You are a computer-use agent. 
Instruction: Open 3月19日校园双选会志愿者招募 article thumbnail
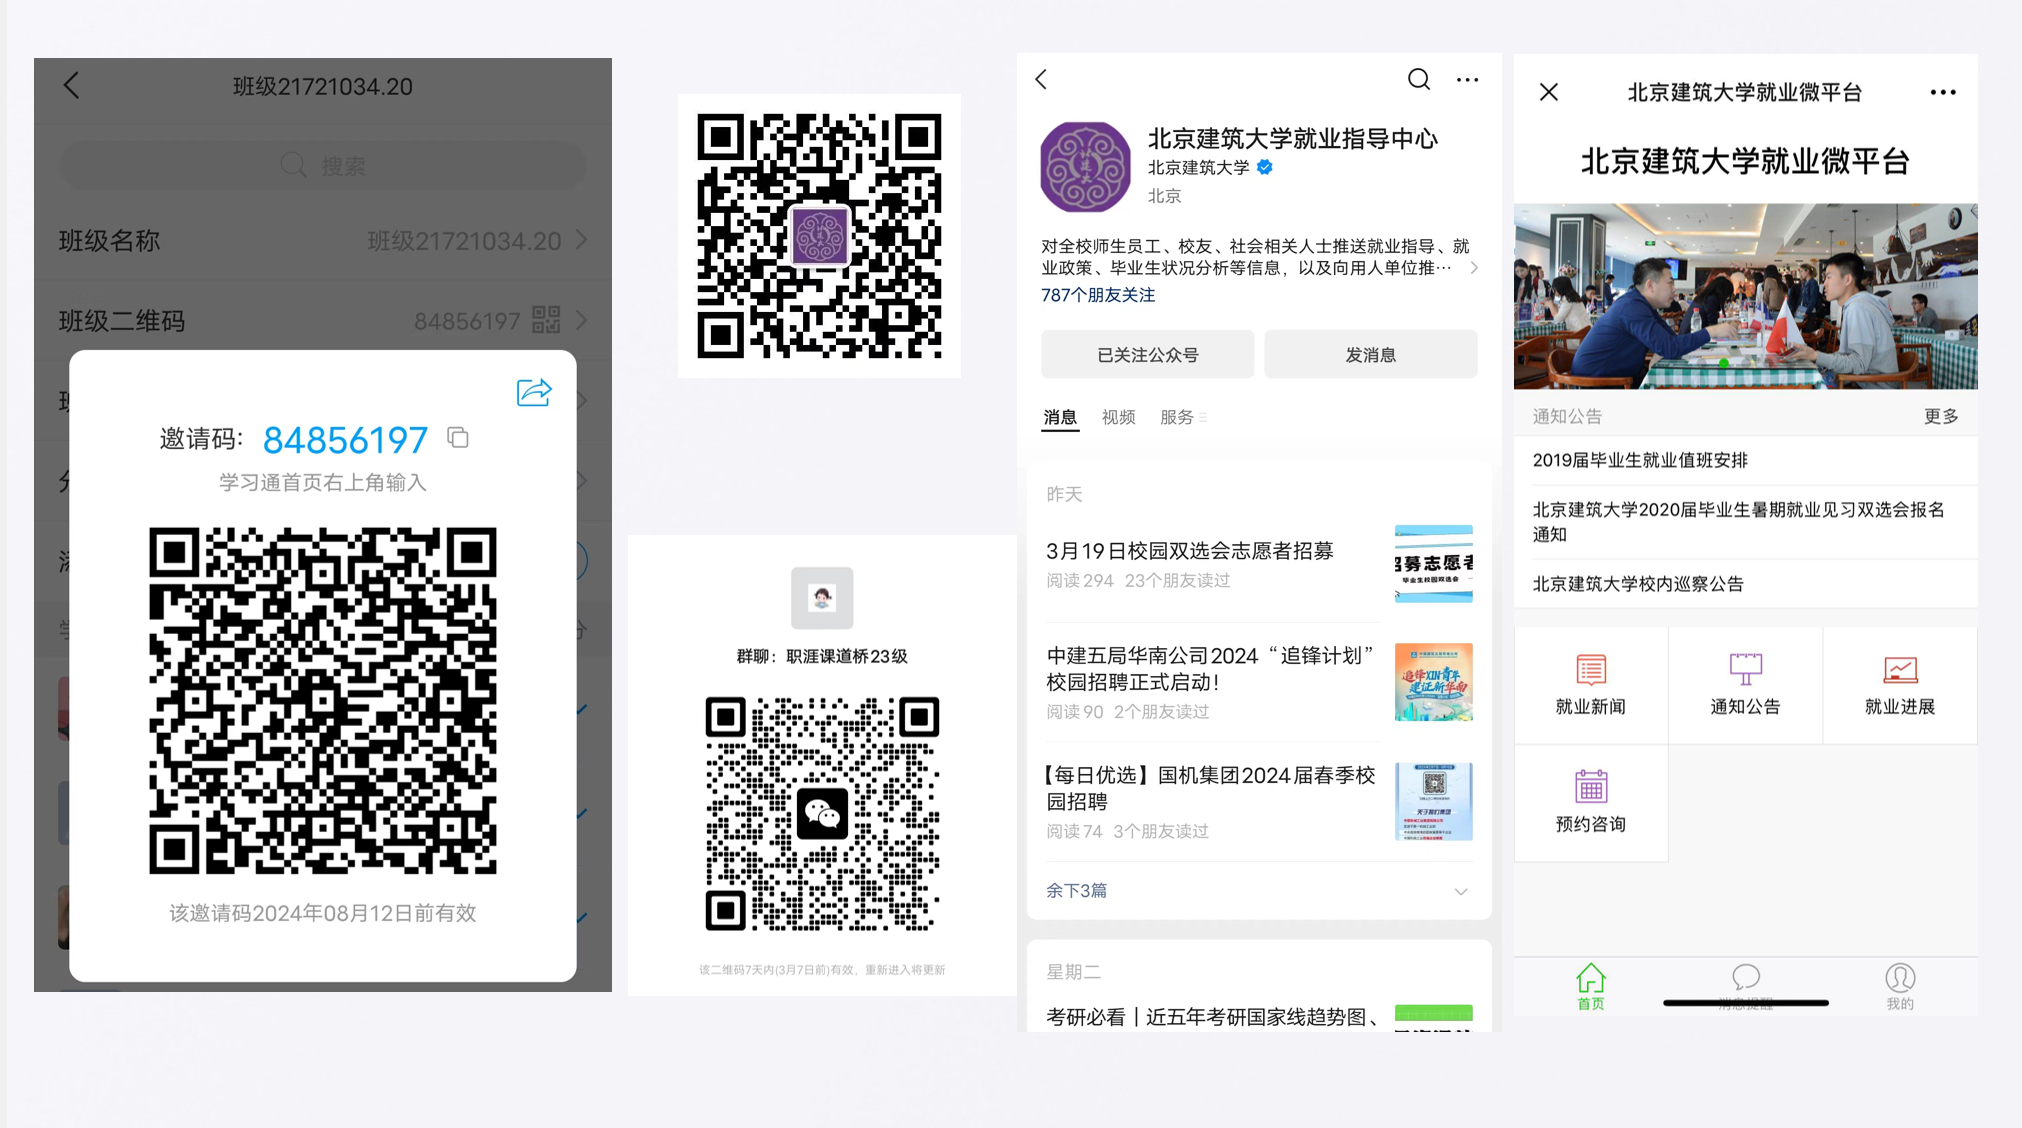[1433, 563]
